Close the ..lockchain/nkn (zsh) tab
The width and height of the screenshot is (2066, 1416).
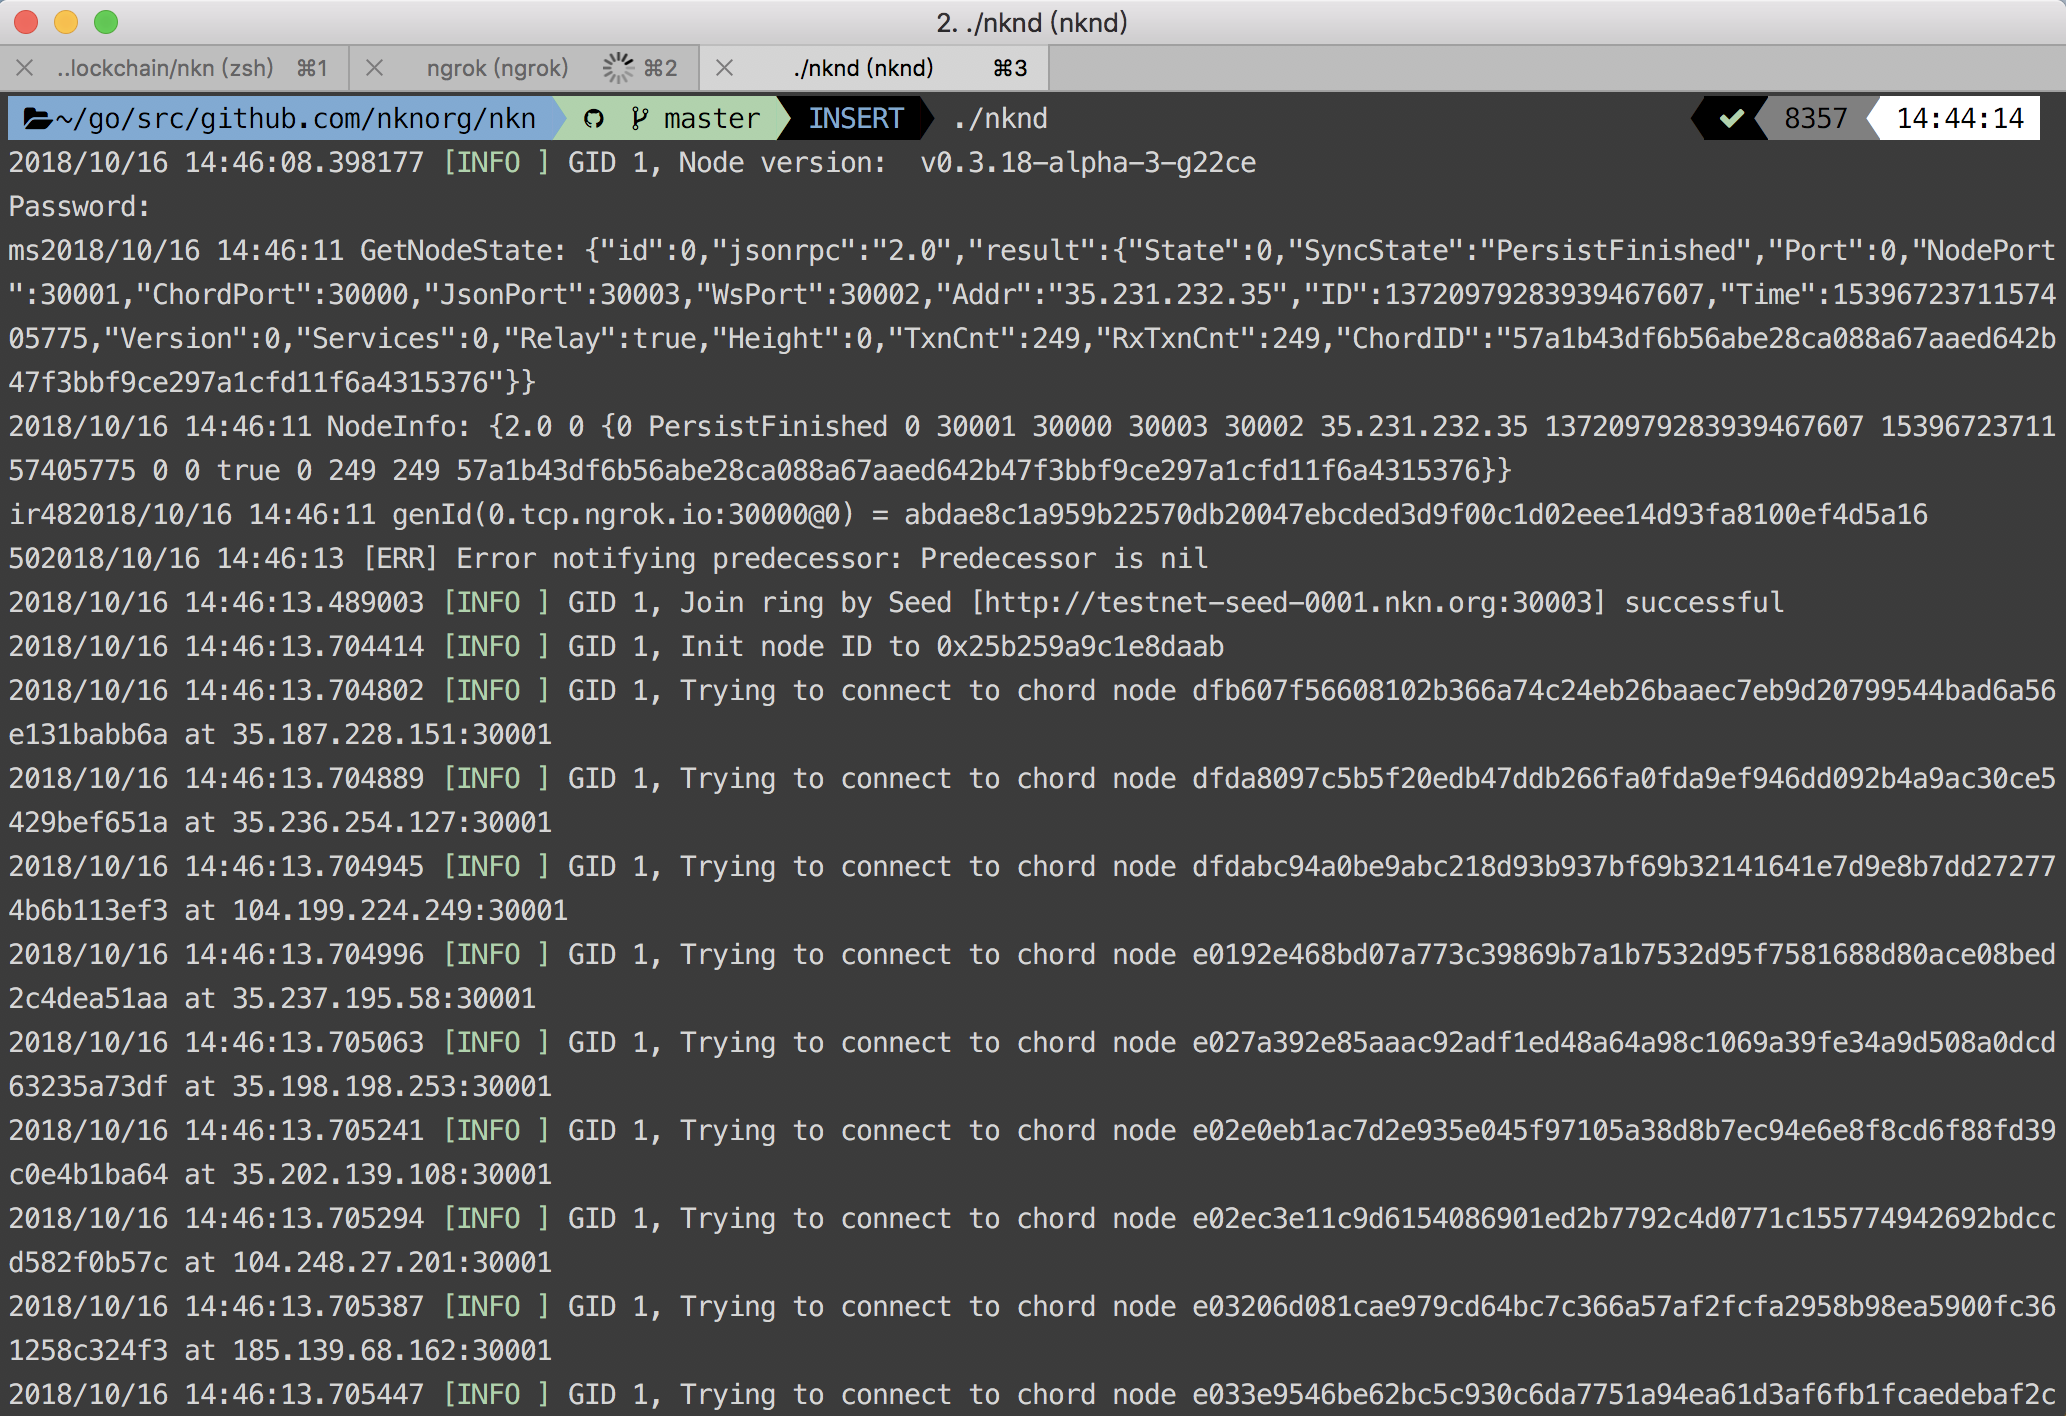click(x=25, y=68)
